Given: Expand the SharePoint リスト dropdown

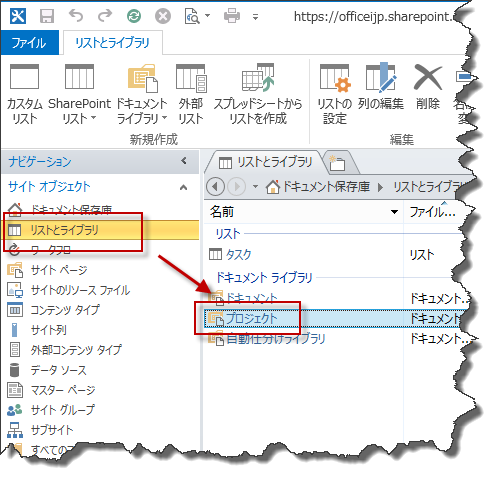Looking at the screenshot, I should (x=79, y=94).
